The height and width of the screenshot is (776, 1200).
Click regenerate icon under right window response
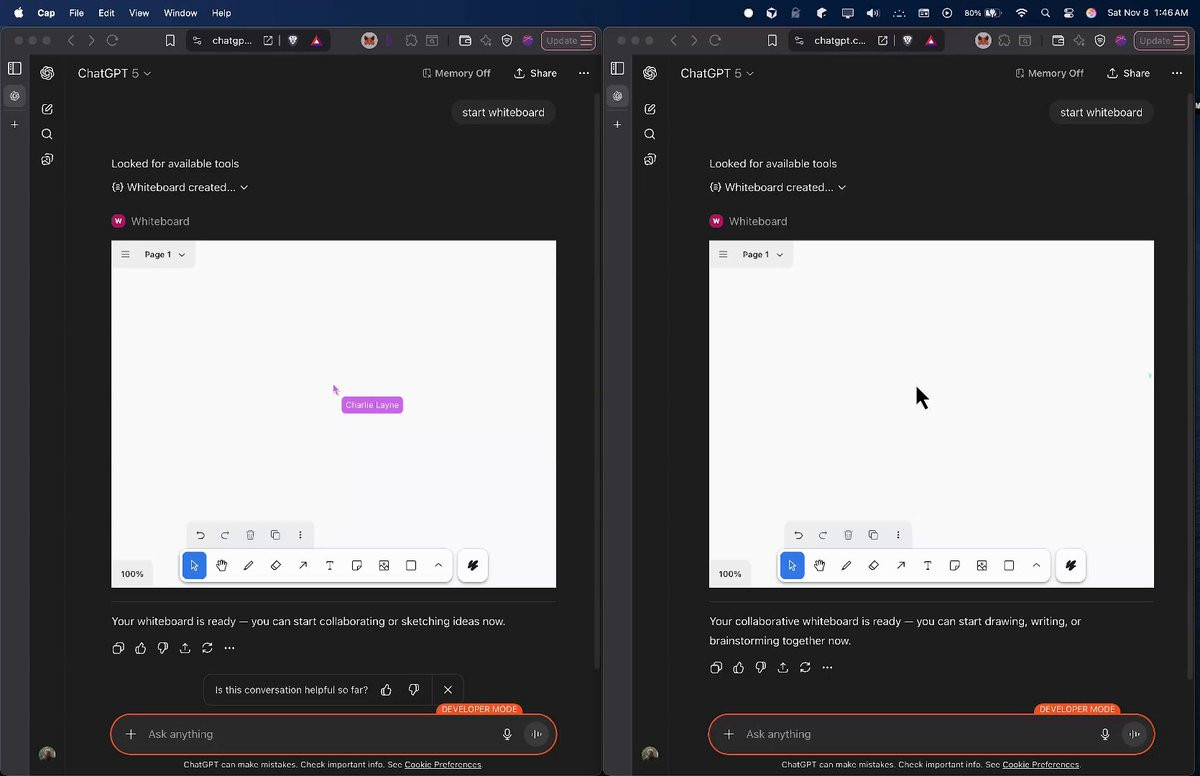(x=805, y=668)
